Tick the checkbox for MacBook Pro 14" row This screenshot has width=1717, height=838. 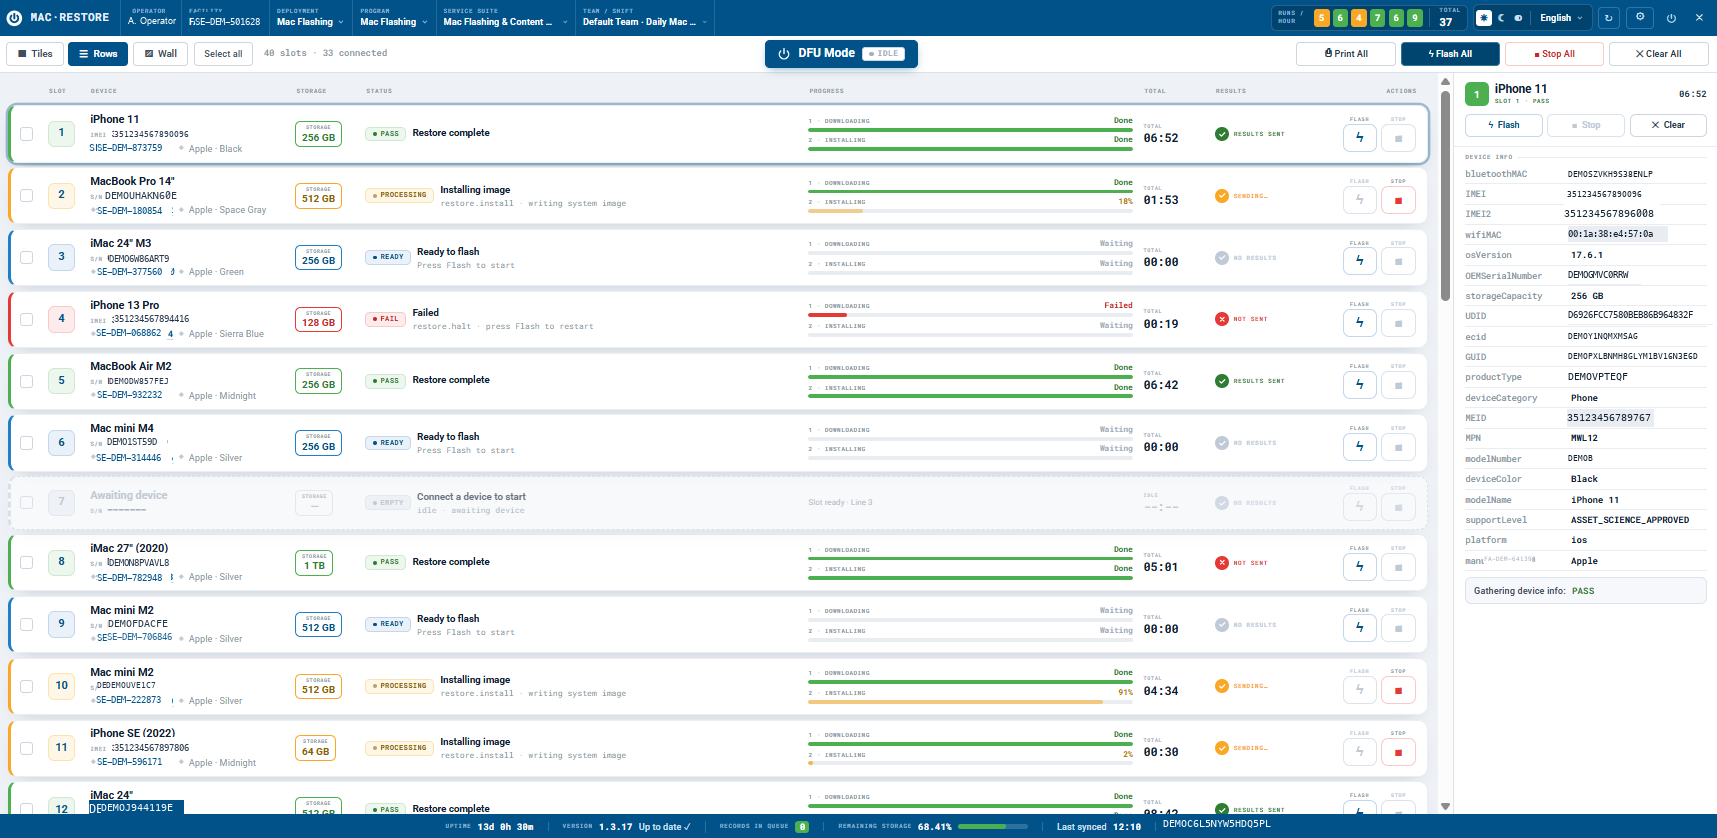pos(27,196)
